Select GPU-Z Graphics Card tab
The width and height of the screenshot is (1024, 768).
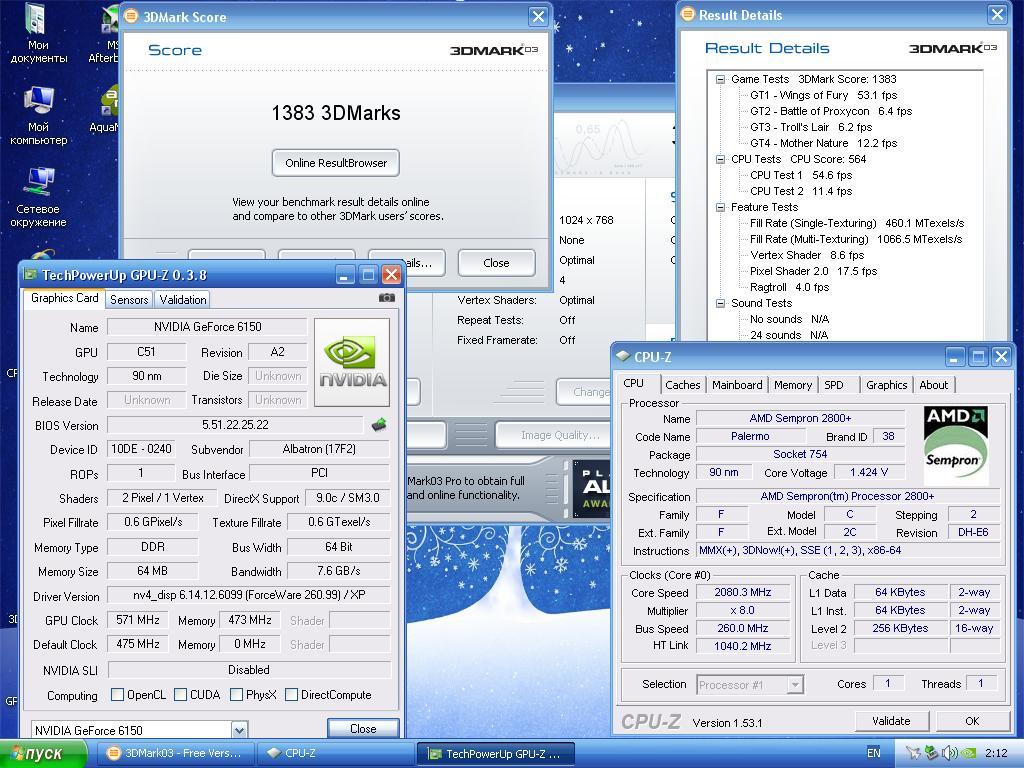pos(64,298)
